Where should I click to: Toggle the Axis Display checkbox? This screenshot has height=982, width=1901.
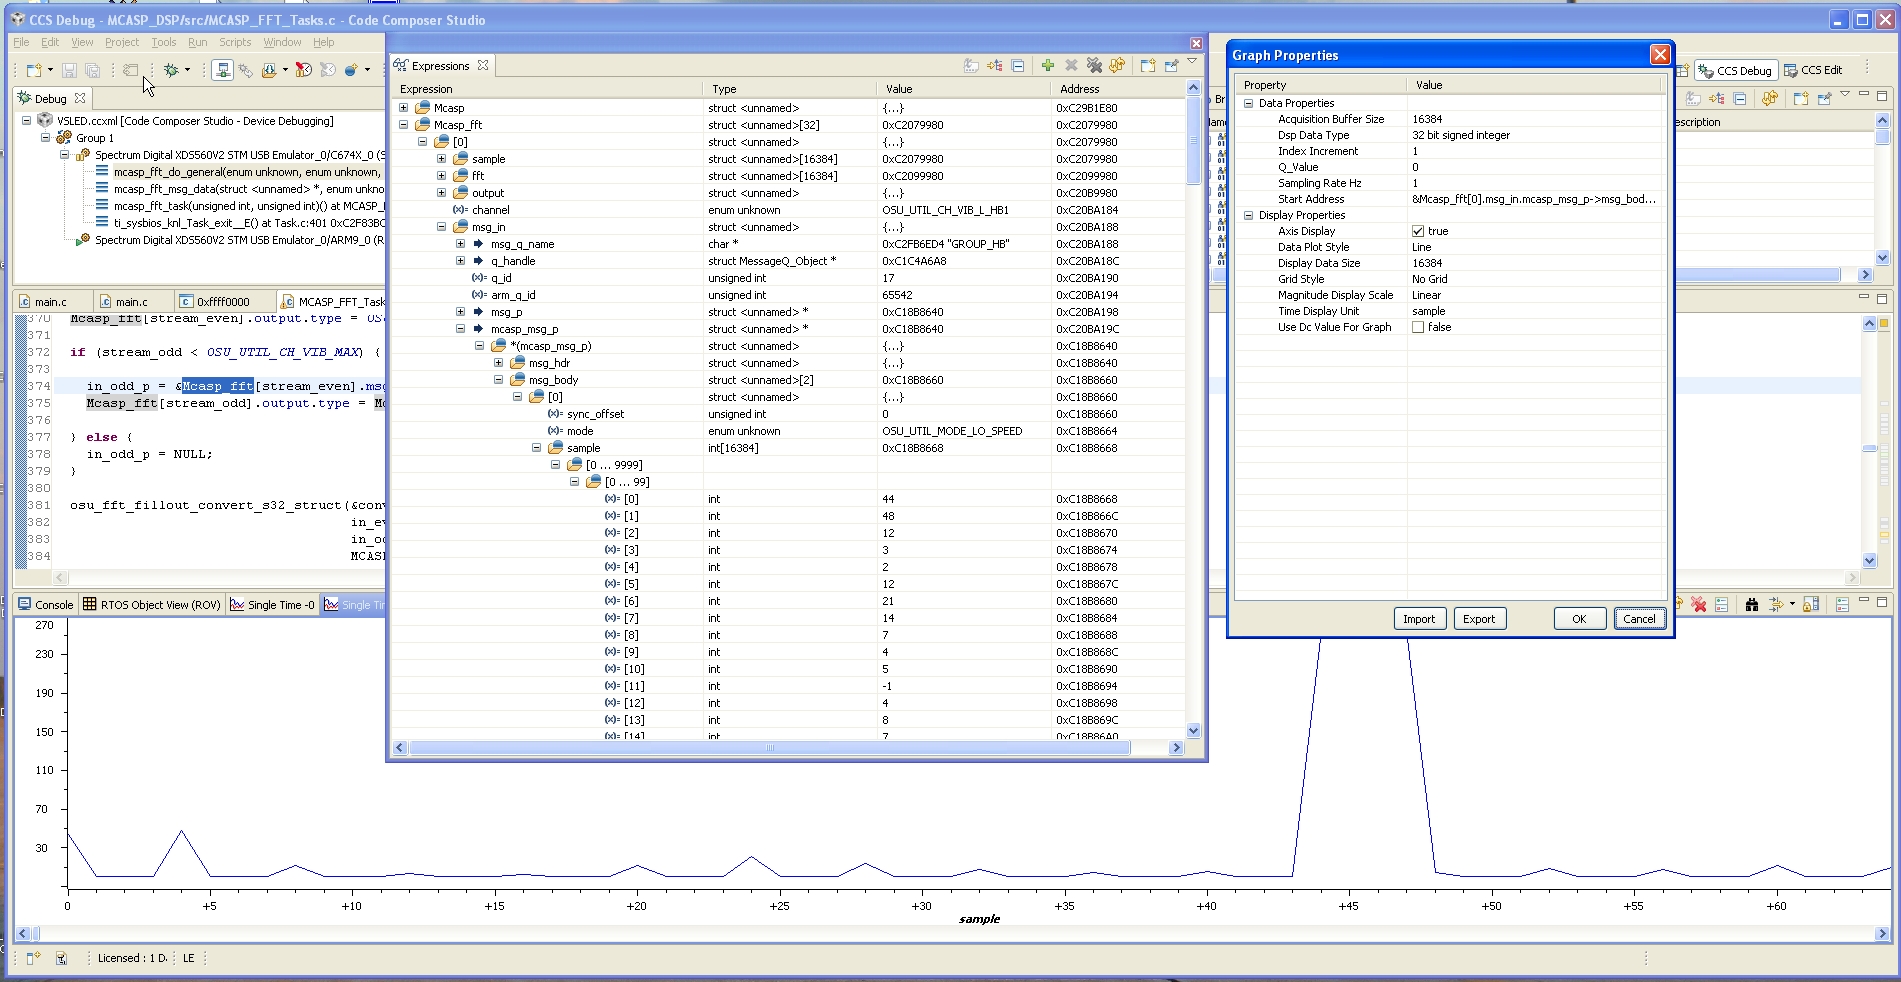(1418, 231)
